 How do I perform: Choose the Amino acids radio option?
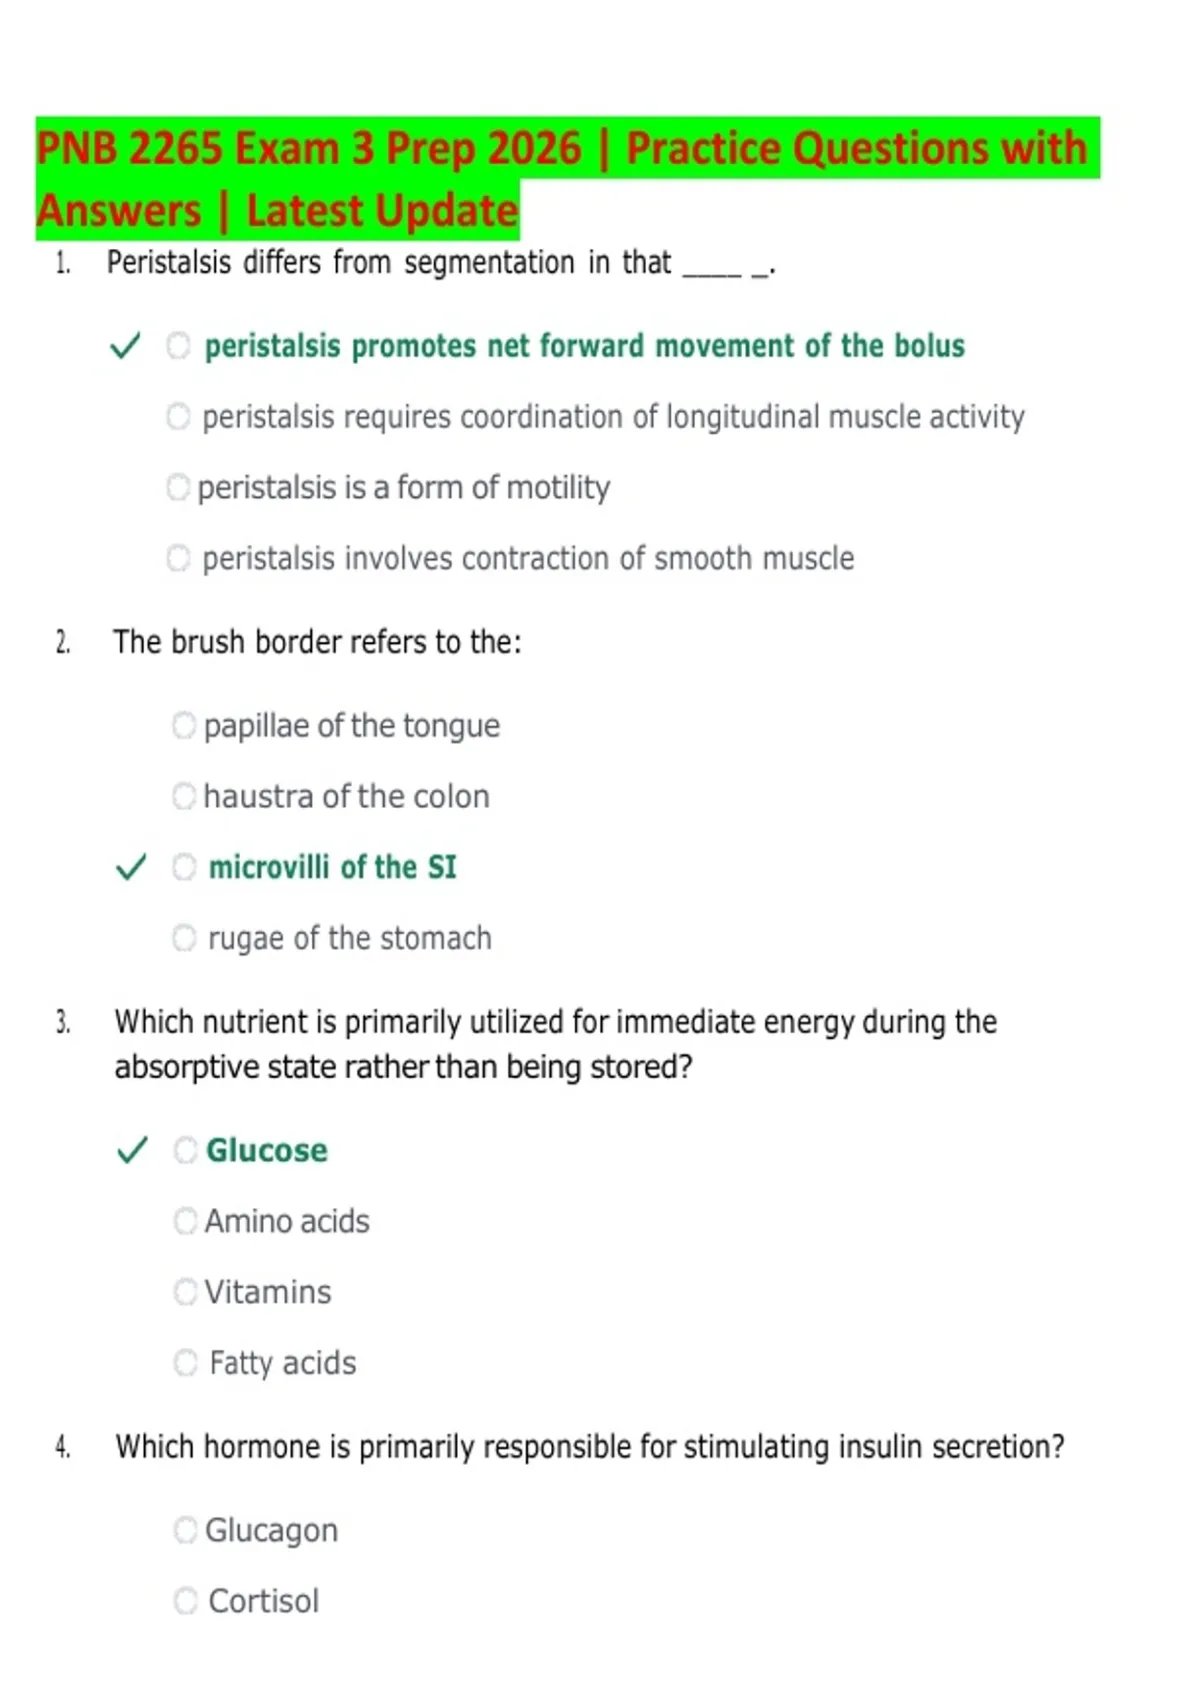(186, 1221)
